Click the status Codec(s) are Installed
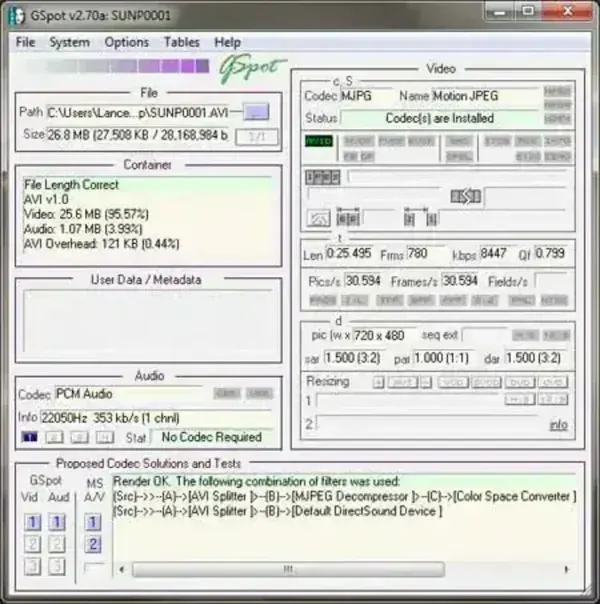The width and height of the screenshot is (600, 604). (439, 118)
